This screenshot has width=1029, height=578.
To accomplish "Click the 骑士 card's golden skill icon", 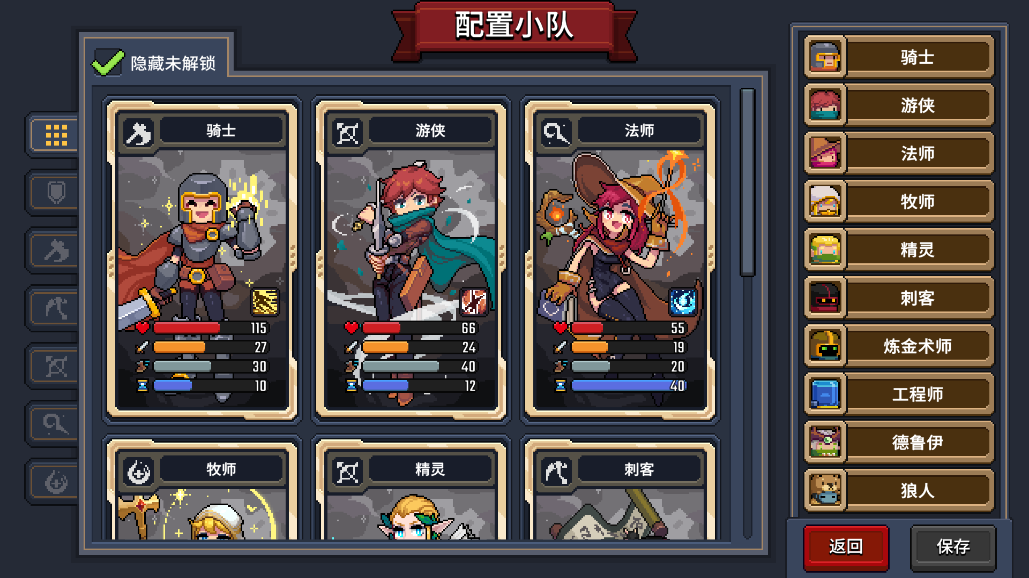I will coord(264,301).
